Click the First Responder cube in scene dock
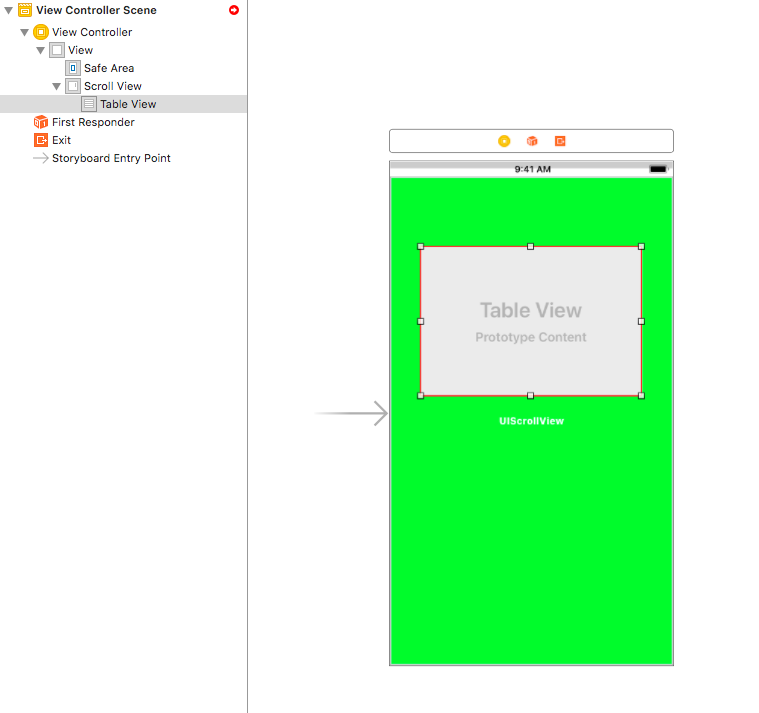Screen dimensions: 759x713 pyautogui.click(x=532, y=141)
